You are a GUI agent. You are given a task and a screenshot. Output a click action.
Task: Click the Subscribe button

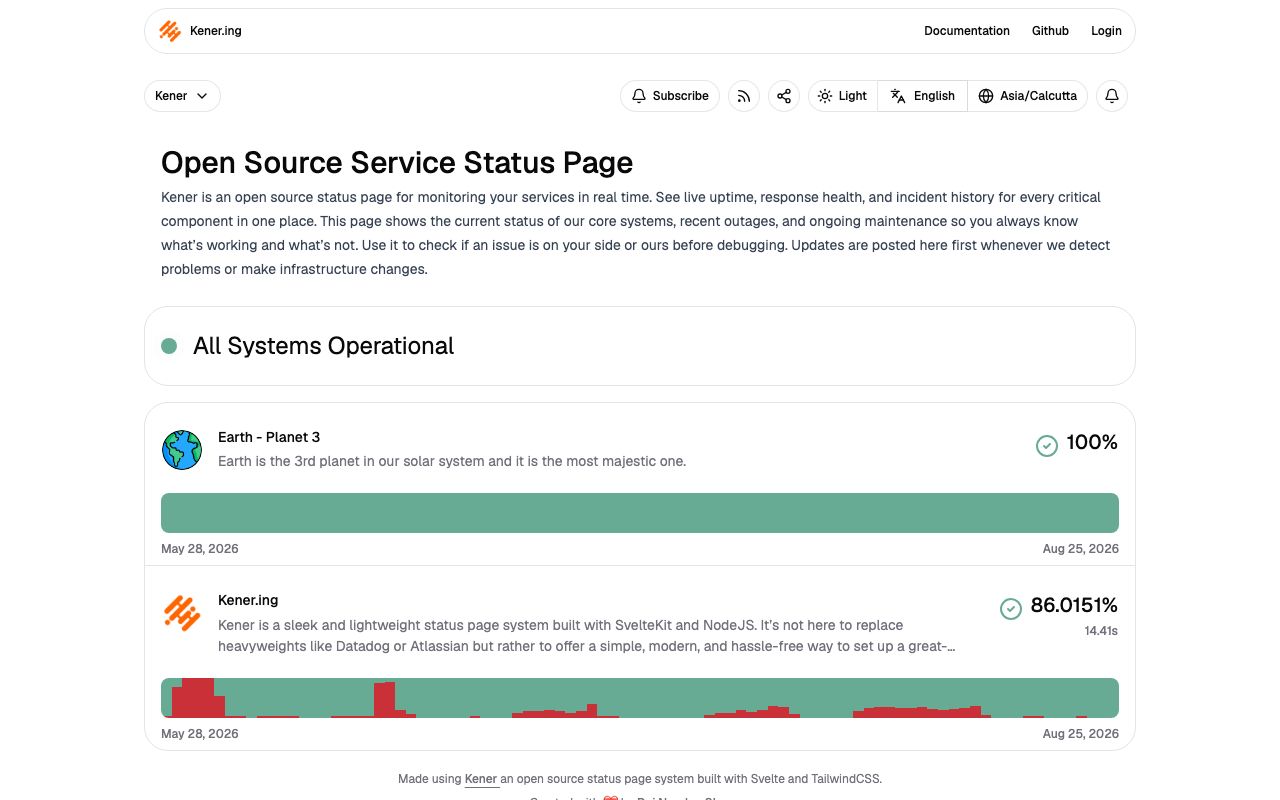[x=670, y=96]
